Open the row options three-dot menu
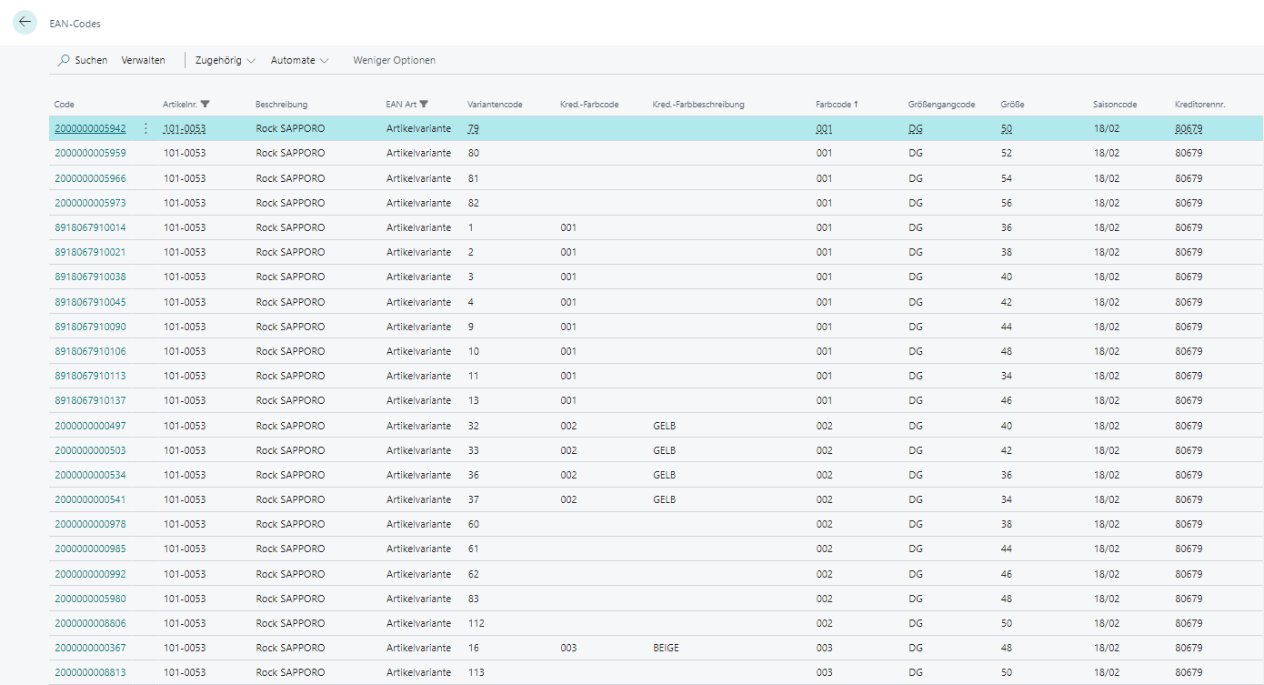 pyautogui.click(x=146, y=129)
